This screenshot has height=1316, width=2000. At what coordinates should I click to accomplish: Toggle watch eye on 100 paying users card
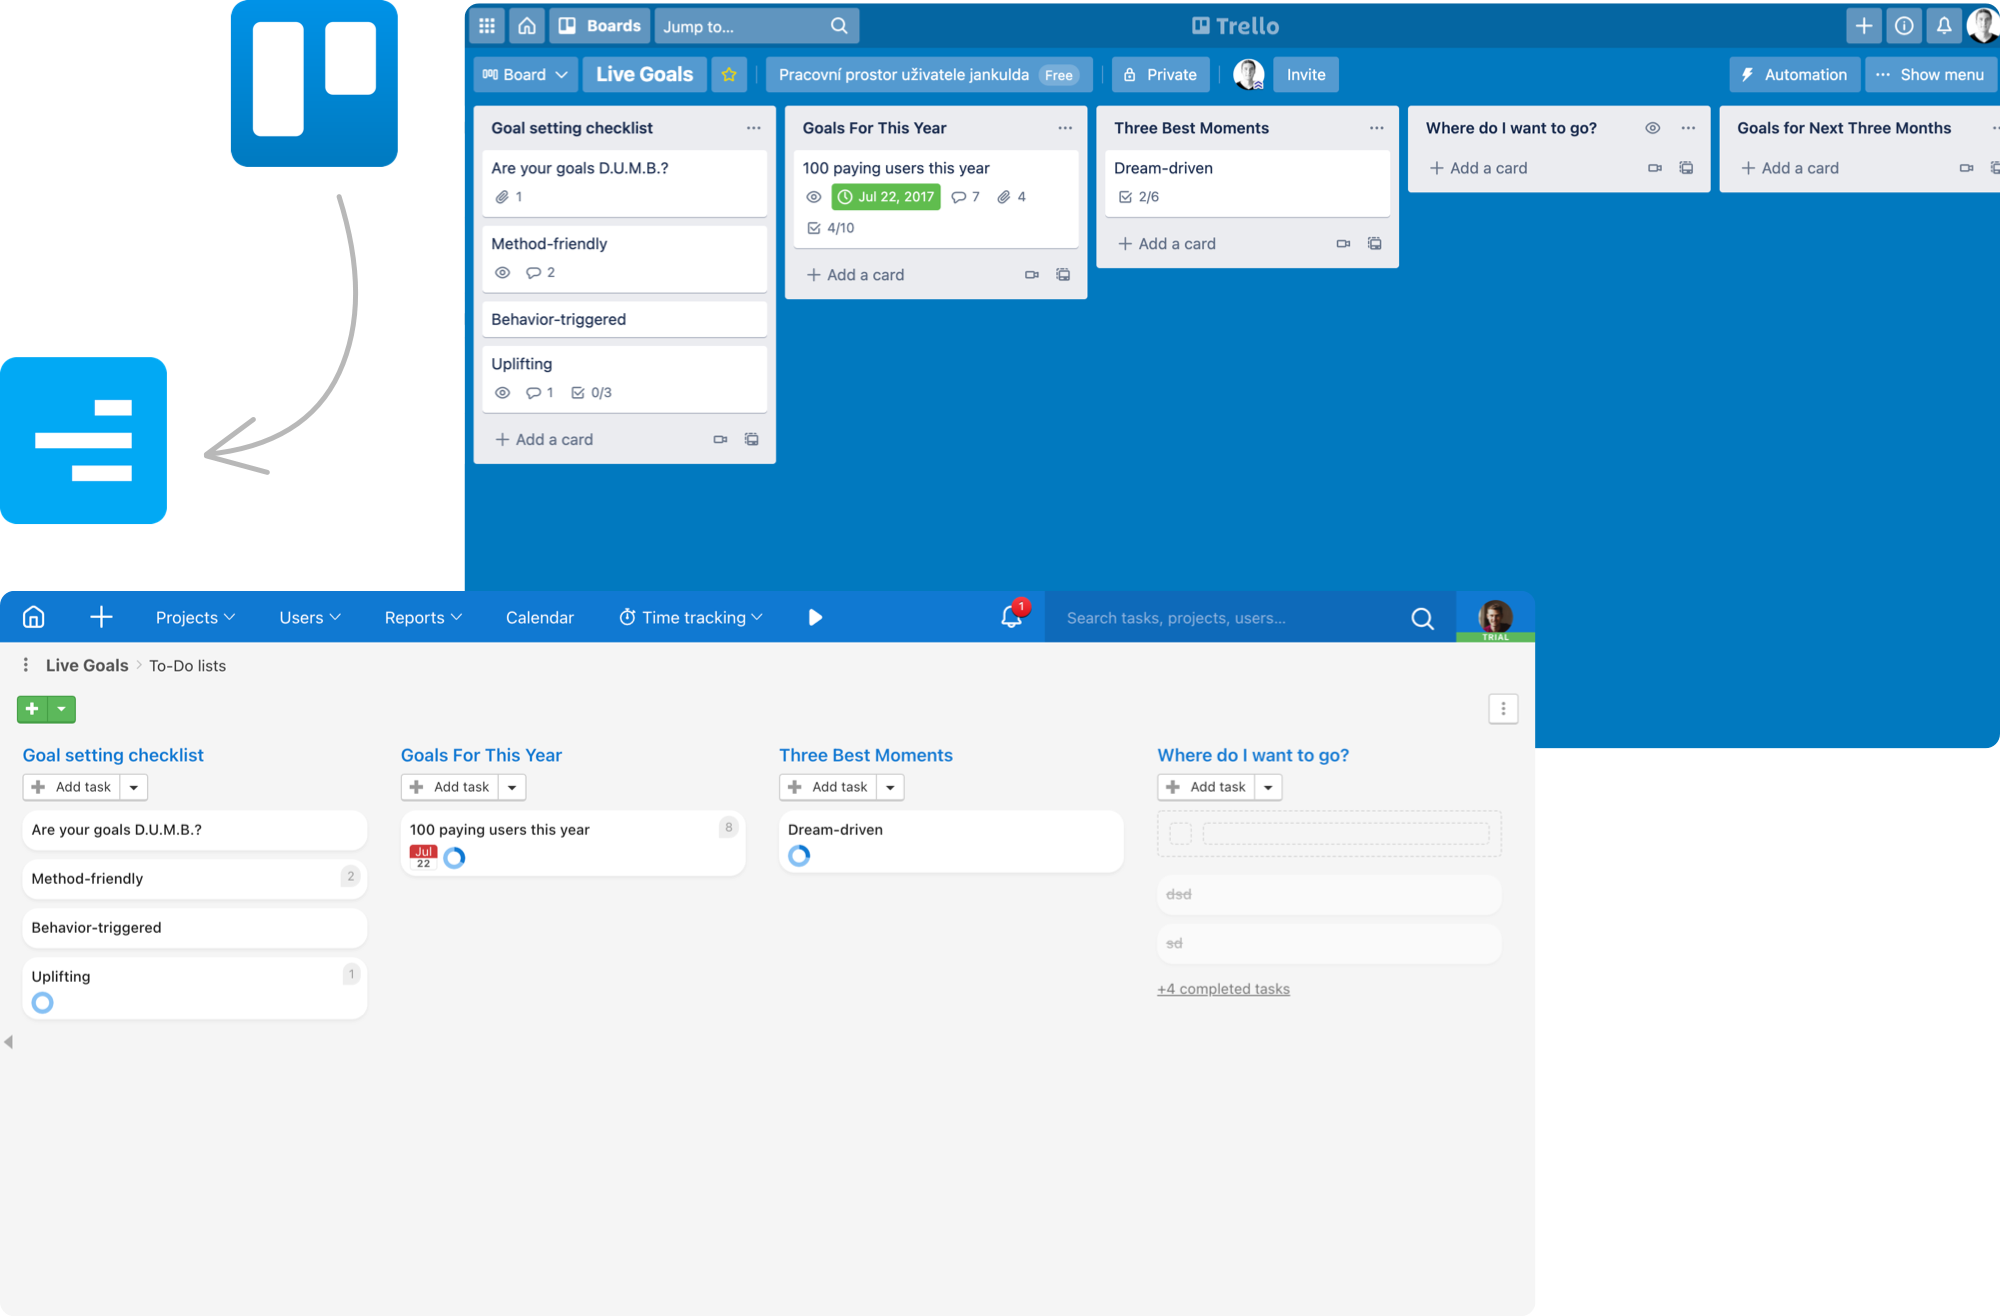point(814,197)
